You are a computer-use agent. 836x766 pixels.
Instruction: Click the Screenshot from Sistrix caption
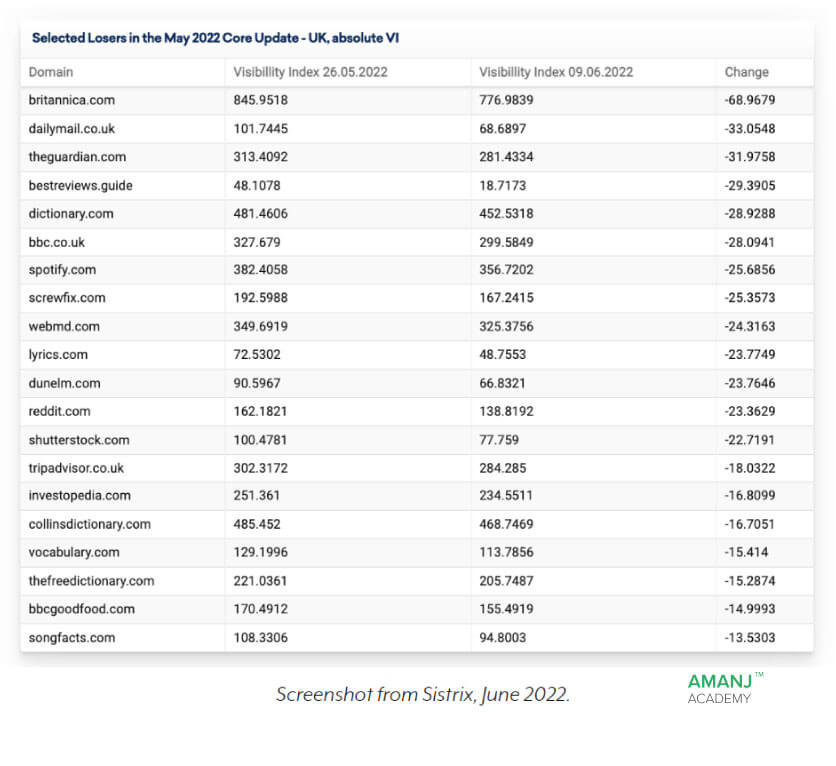(x=423, y=694)
